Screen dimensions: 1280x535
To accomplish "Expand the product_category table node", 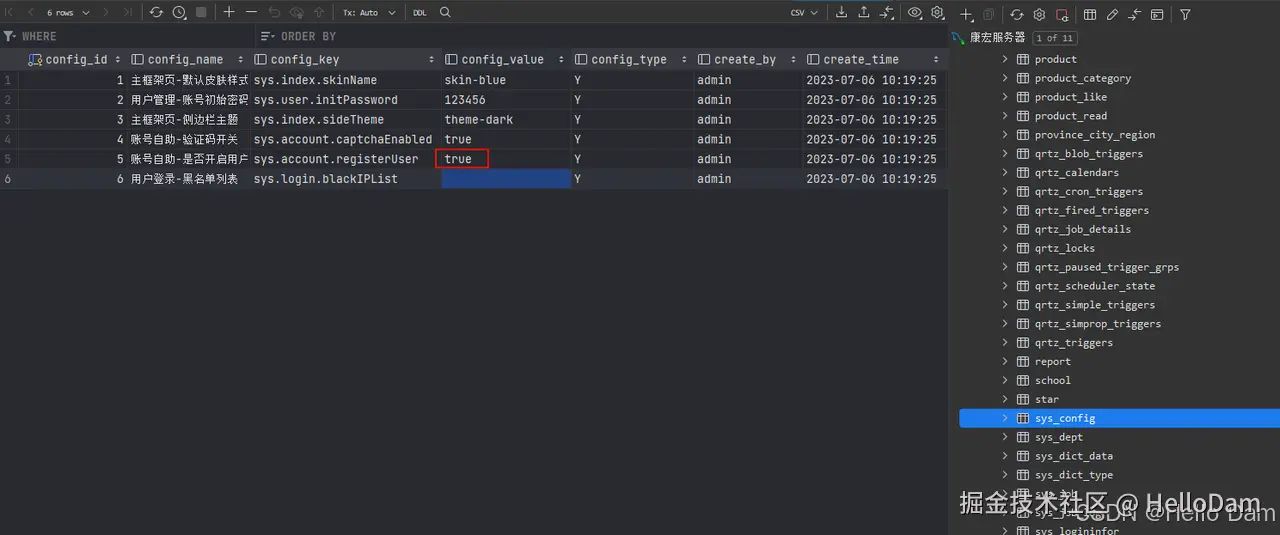I will click(x=1005, y=78).
